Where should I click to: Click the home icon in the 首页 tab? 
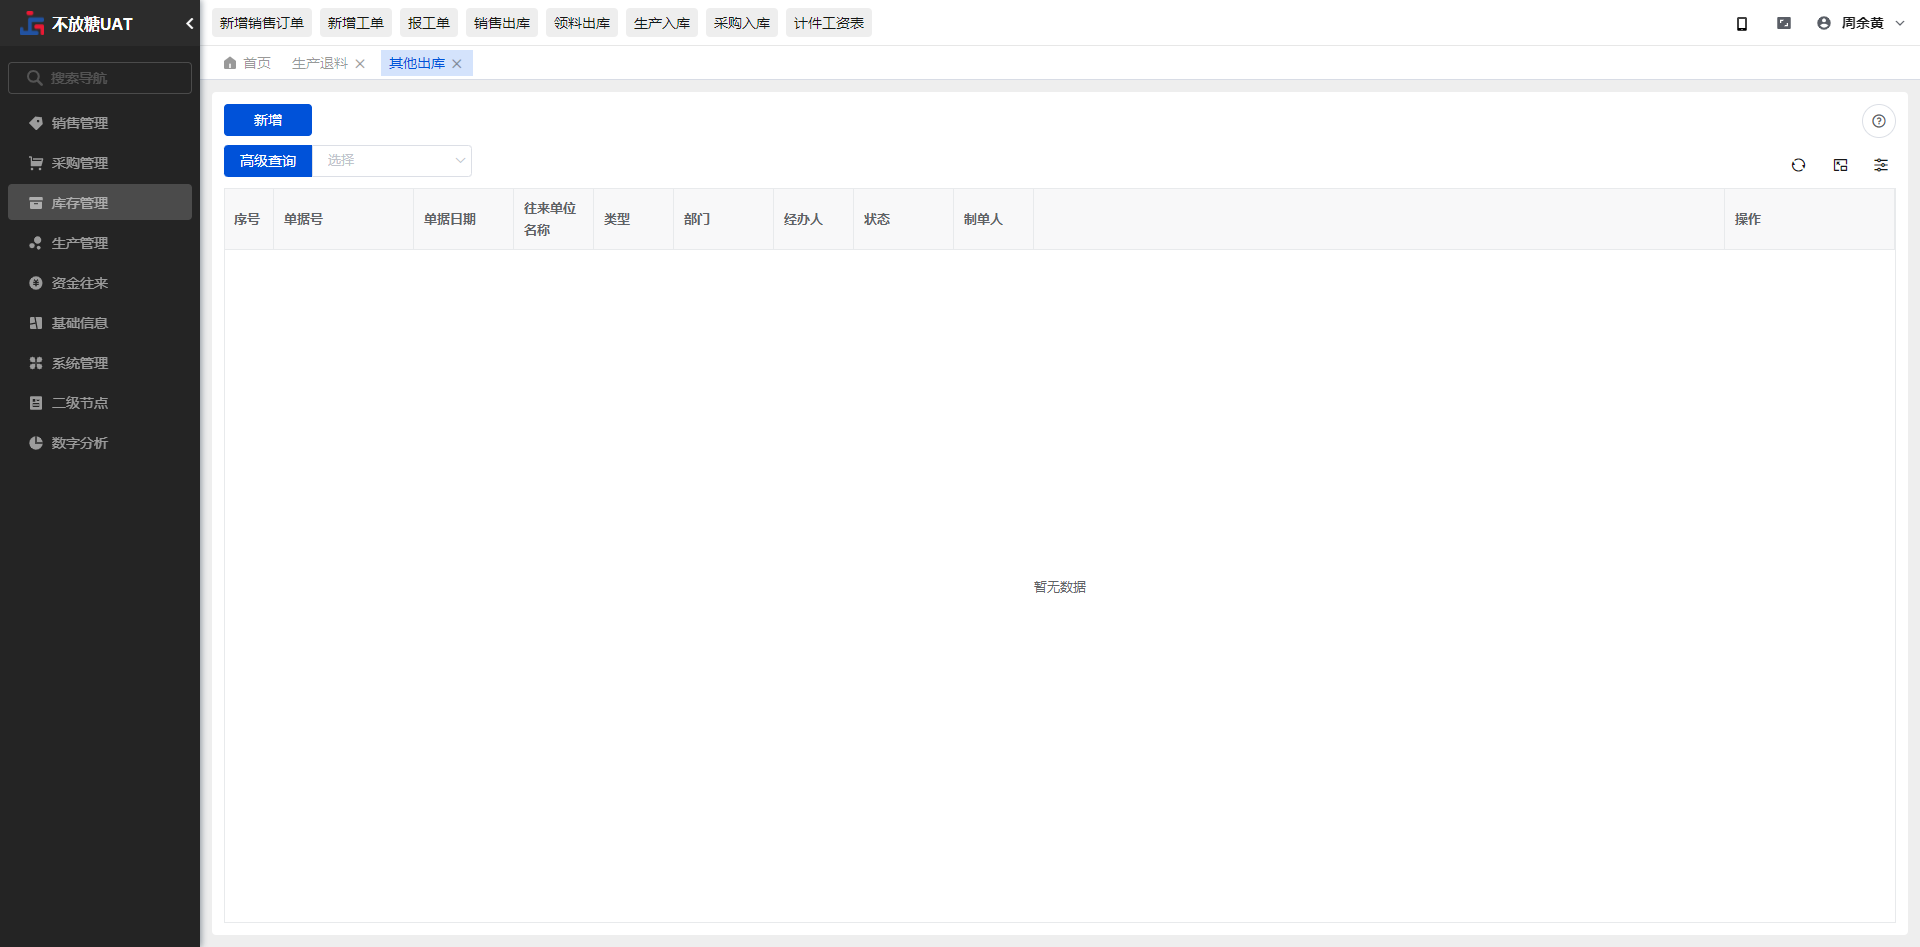230,63
